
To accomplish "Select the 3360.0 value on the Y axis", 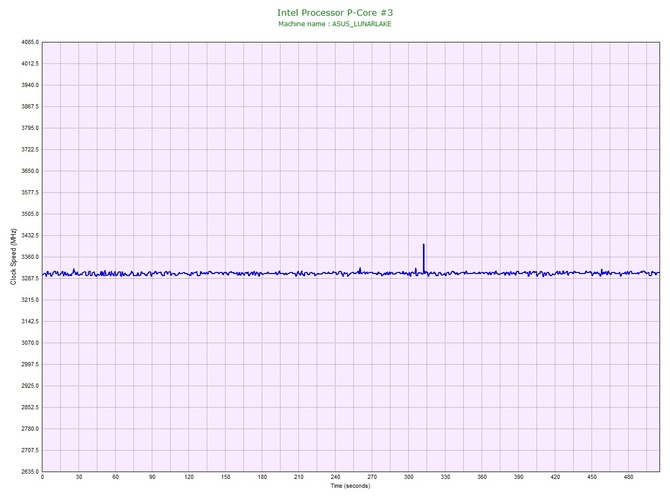I will (x=30, y=257).
